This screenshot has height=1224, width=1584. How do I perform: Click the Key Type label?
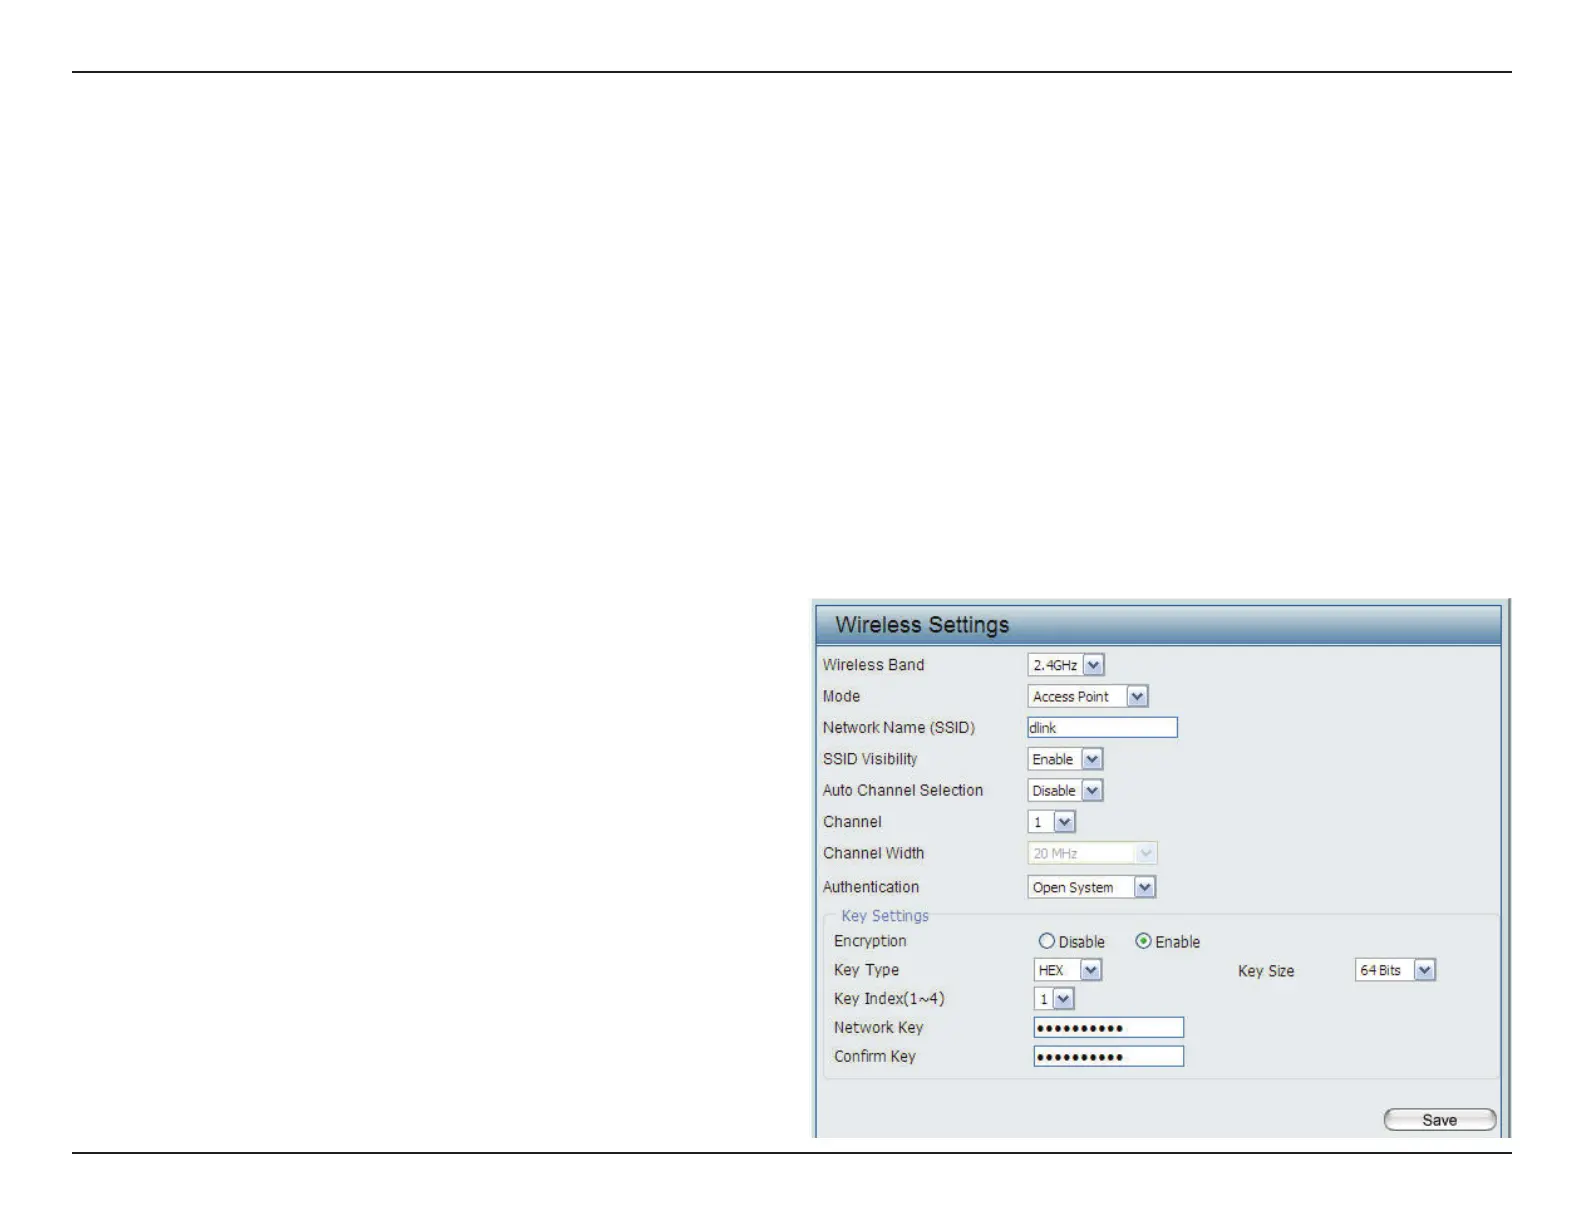point(866,970)
